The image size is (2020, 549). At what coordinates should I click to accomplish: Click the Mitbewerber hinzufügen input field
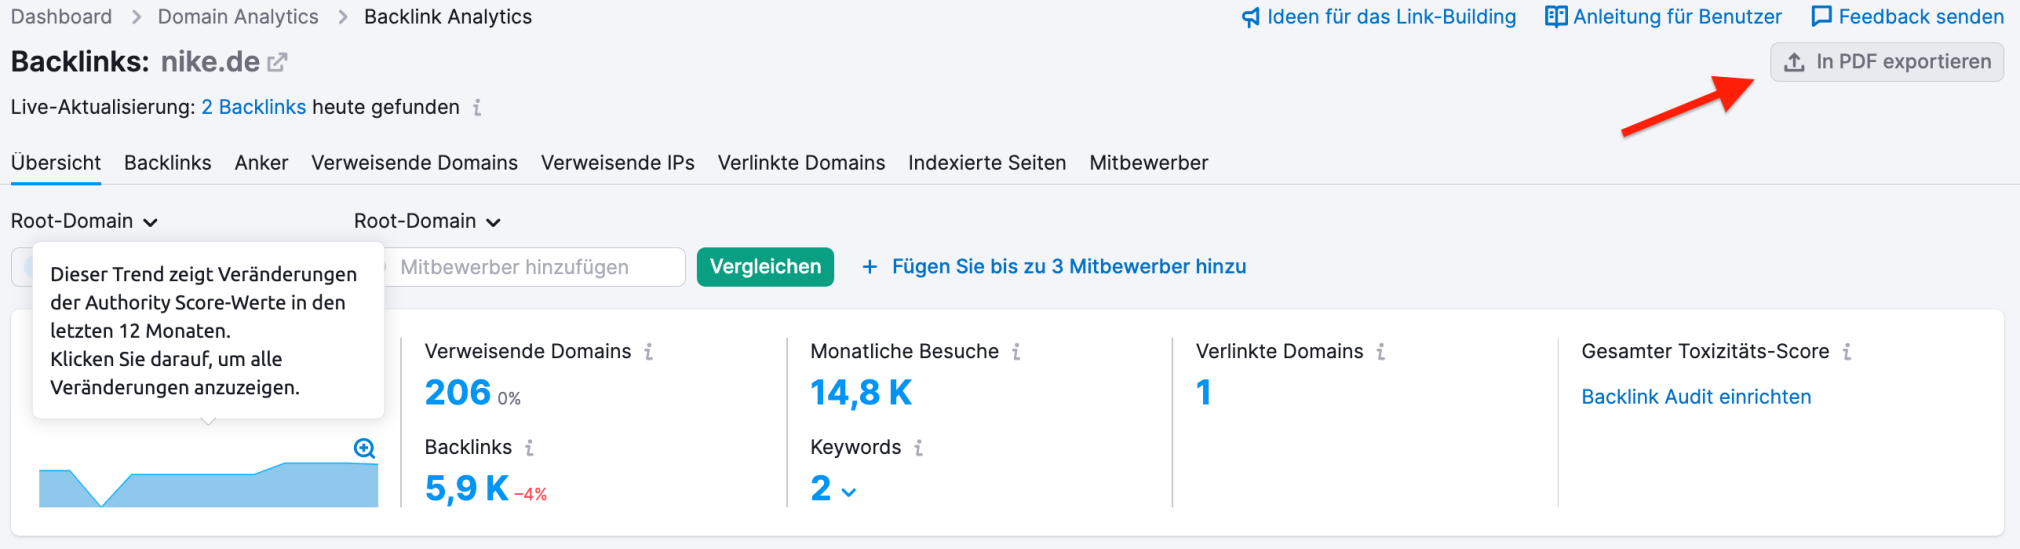coord(535,267)
